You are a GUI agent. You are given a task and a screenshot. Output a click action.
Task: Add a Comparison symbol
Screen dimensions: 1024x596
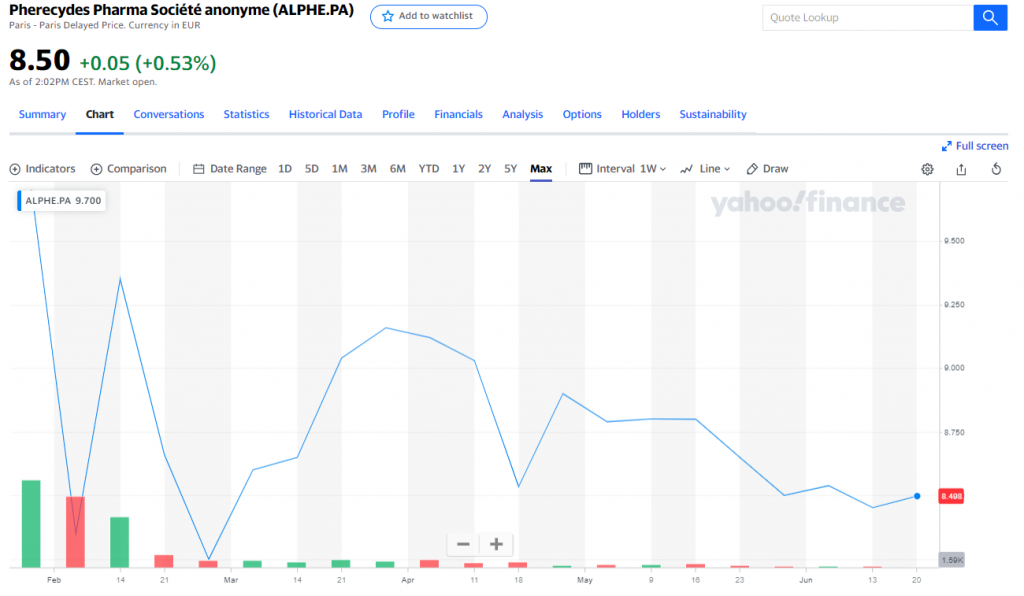[x=129, y=169]
